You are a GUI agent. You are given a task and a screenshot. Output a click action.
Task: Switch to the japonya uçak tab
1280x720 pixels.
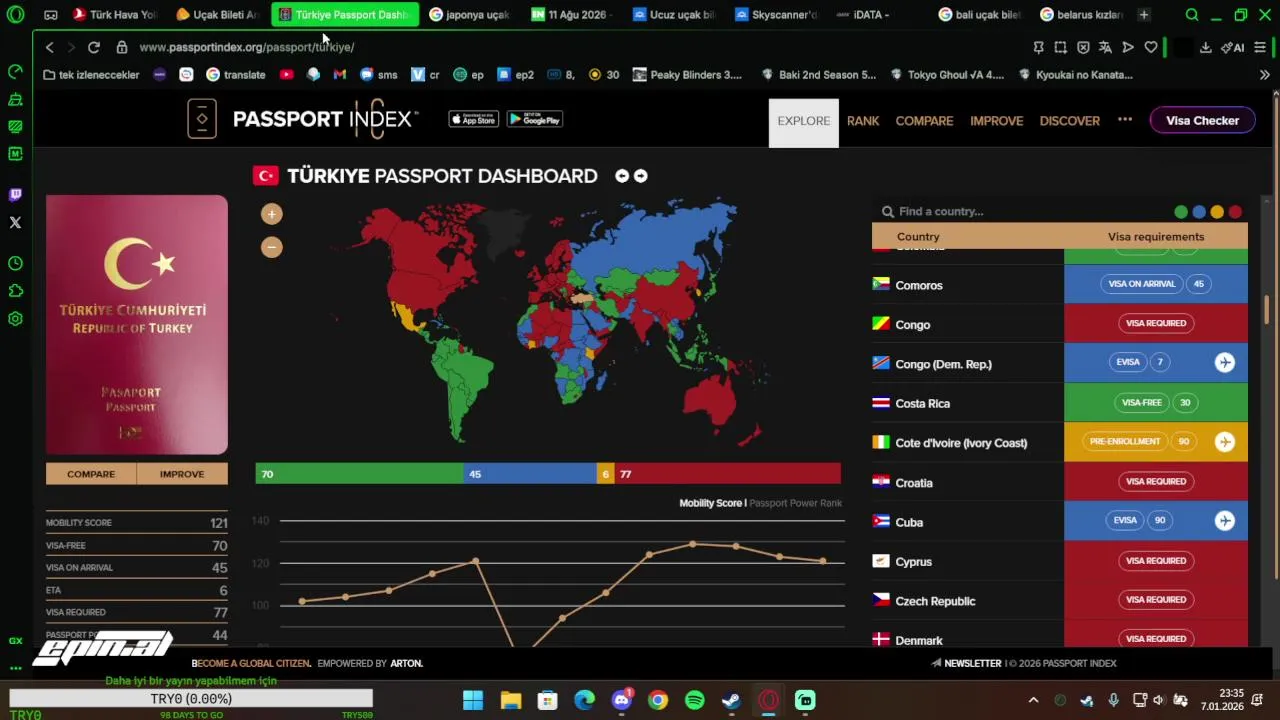tap(470, 15)
